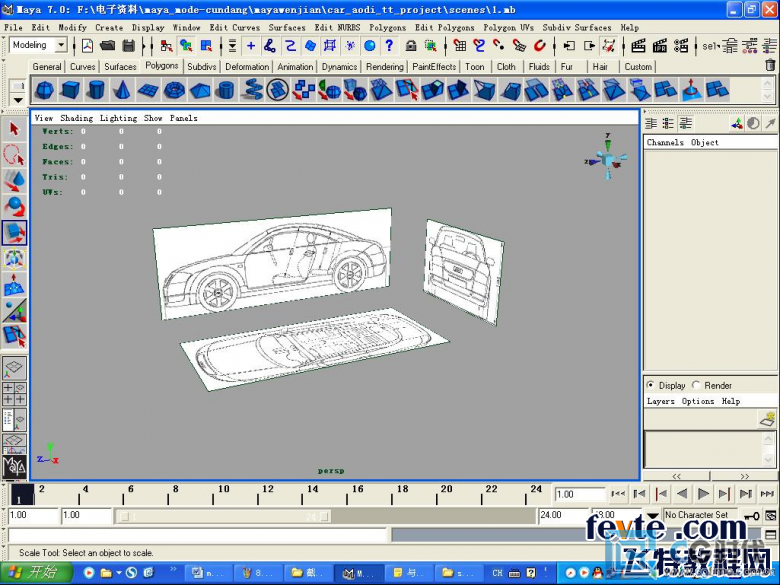Click the Save Scene disk icon

click(129, 46)
